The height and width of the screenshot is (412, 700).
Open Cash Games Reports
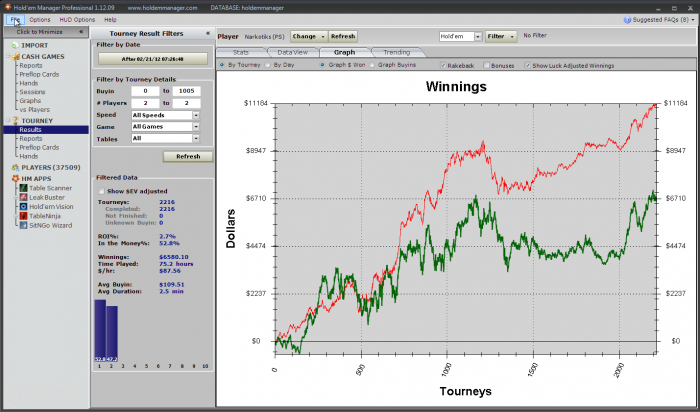click(x=31, y=66)
